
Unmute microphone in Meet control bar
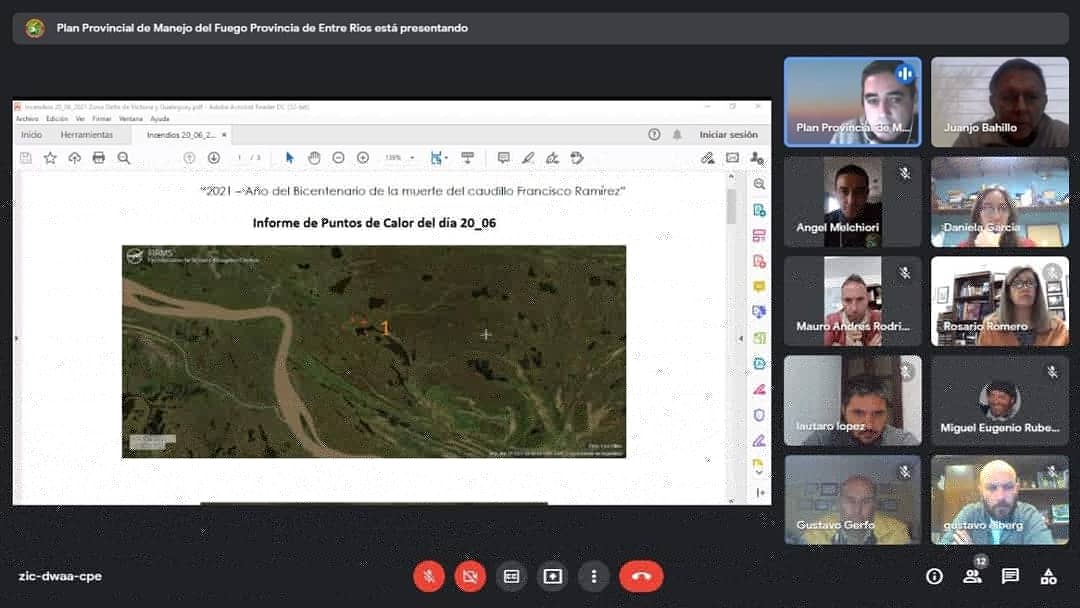point(428,576)
